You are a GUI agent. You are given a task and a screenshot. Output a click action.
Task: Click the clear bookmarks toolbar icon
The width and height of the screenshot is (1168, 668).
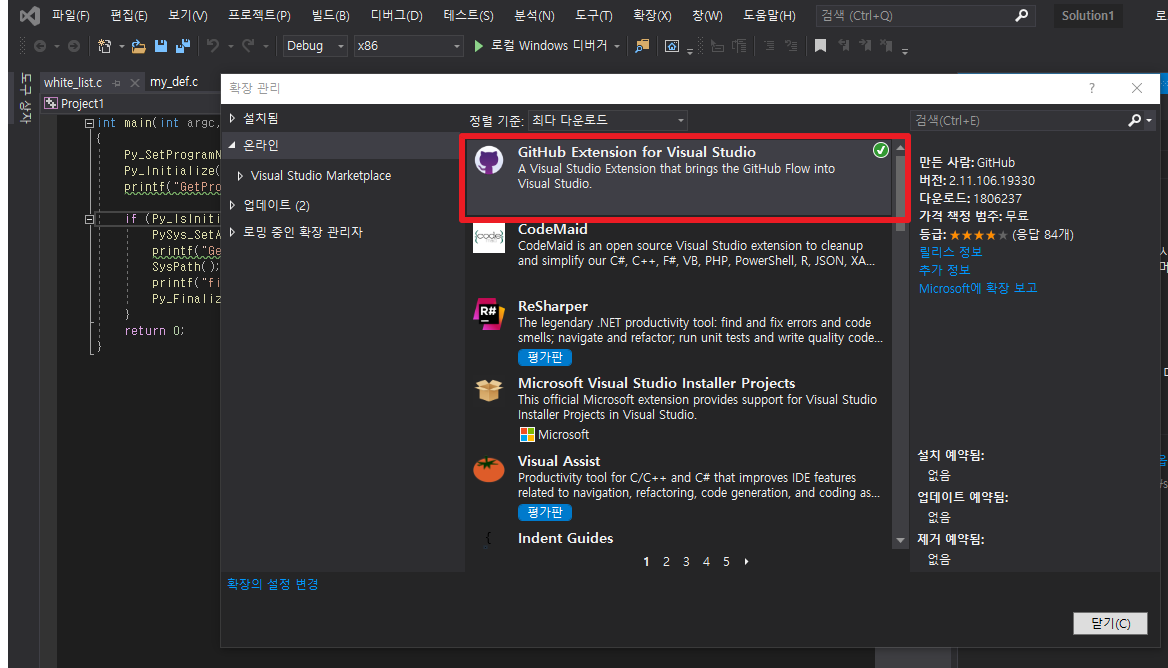pyautogui.click(x=886, y=46)
